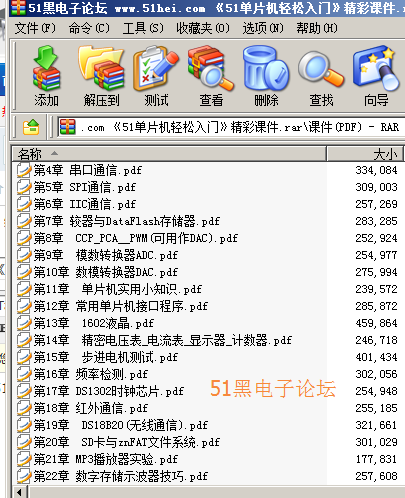
Task: Select file 第9章 模数转换器ADC.pdf
Action: [x=97, y=255]
